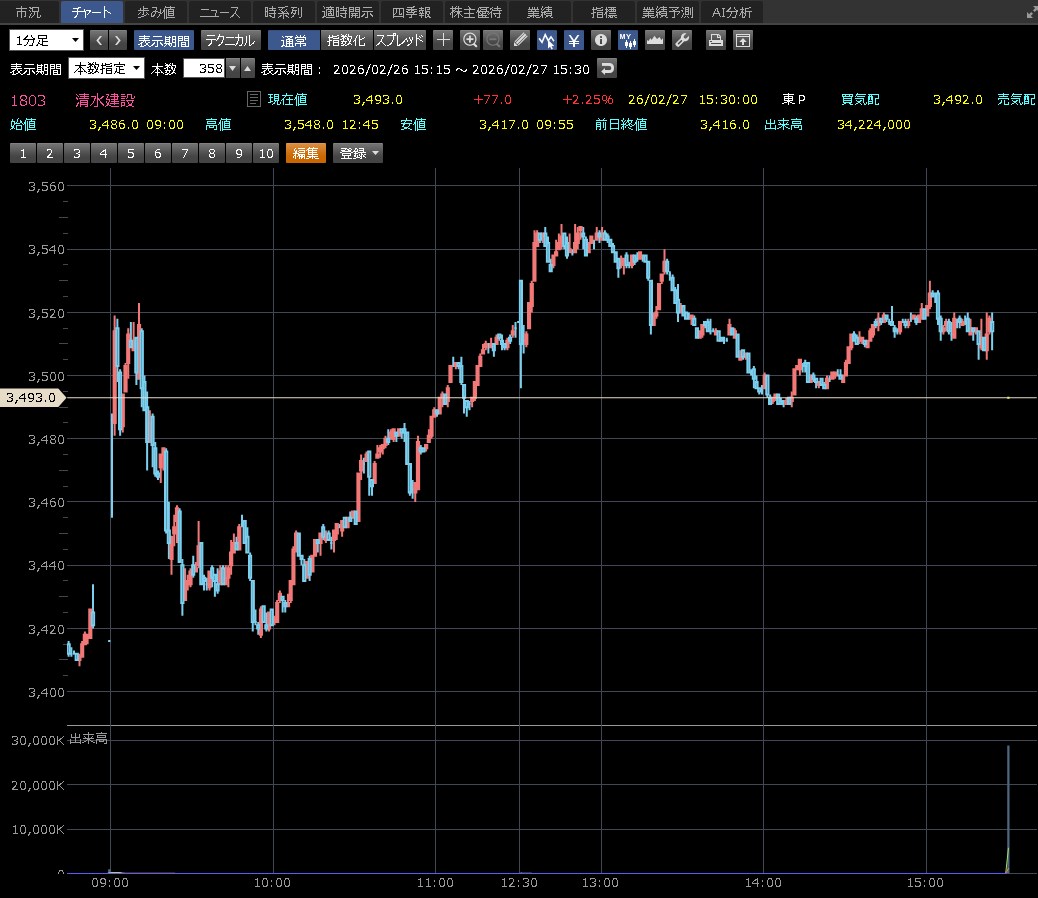Expand the 本数指定 dropdown
Image resolution: width=1038 pixels, height=898 pixels.
click(x=106, y=68)
